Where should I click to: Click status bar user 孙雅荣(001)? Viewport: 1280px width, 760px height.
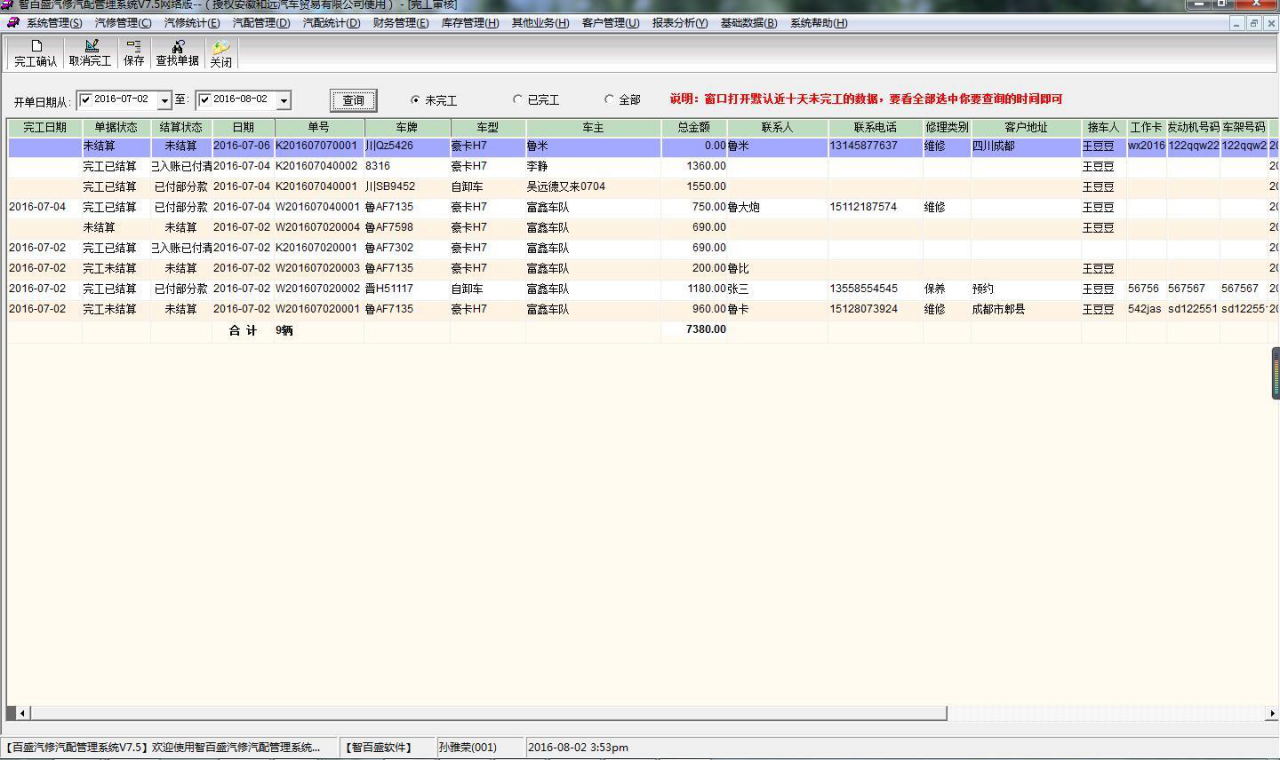coord(468,747)
